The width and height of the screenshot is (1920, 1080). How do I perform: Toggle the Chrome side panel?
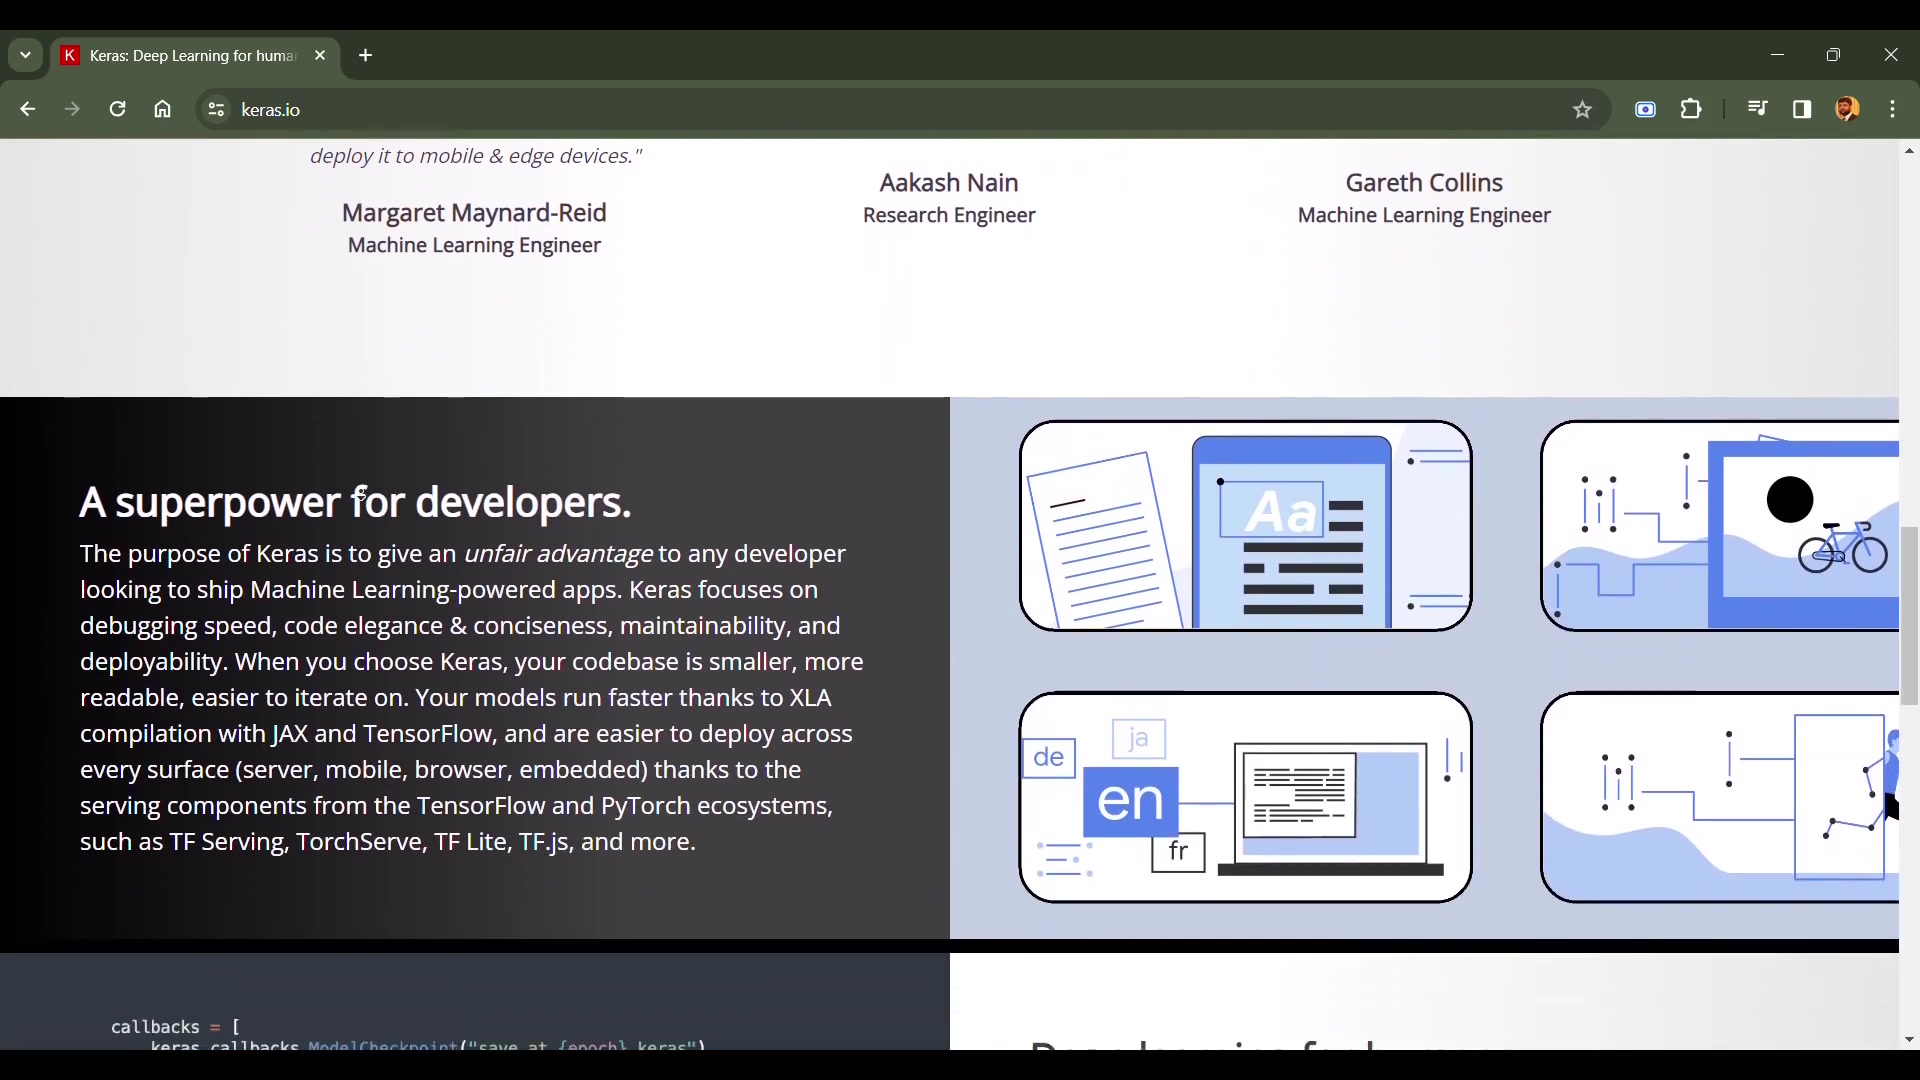tap(1803, 109)
